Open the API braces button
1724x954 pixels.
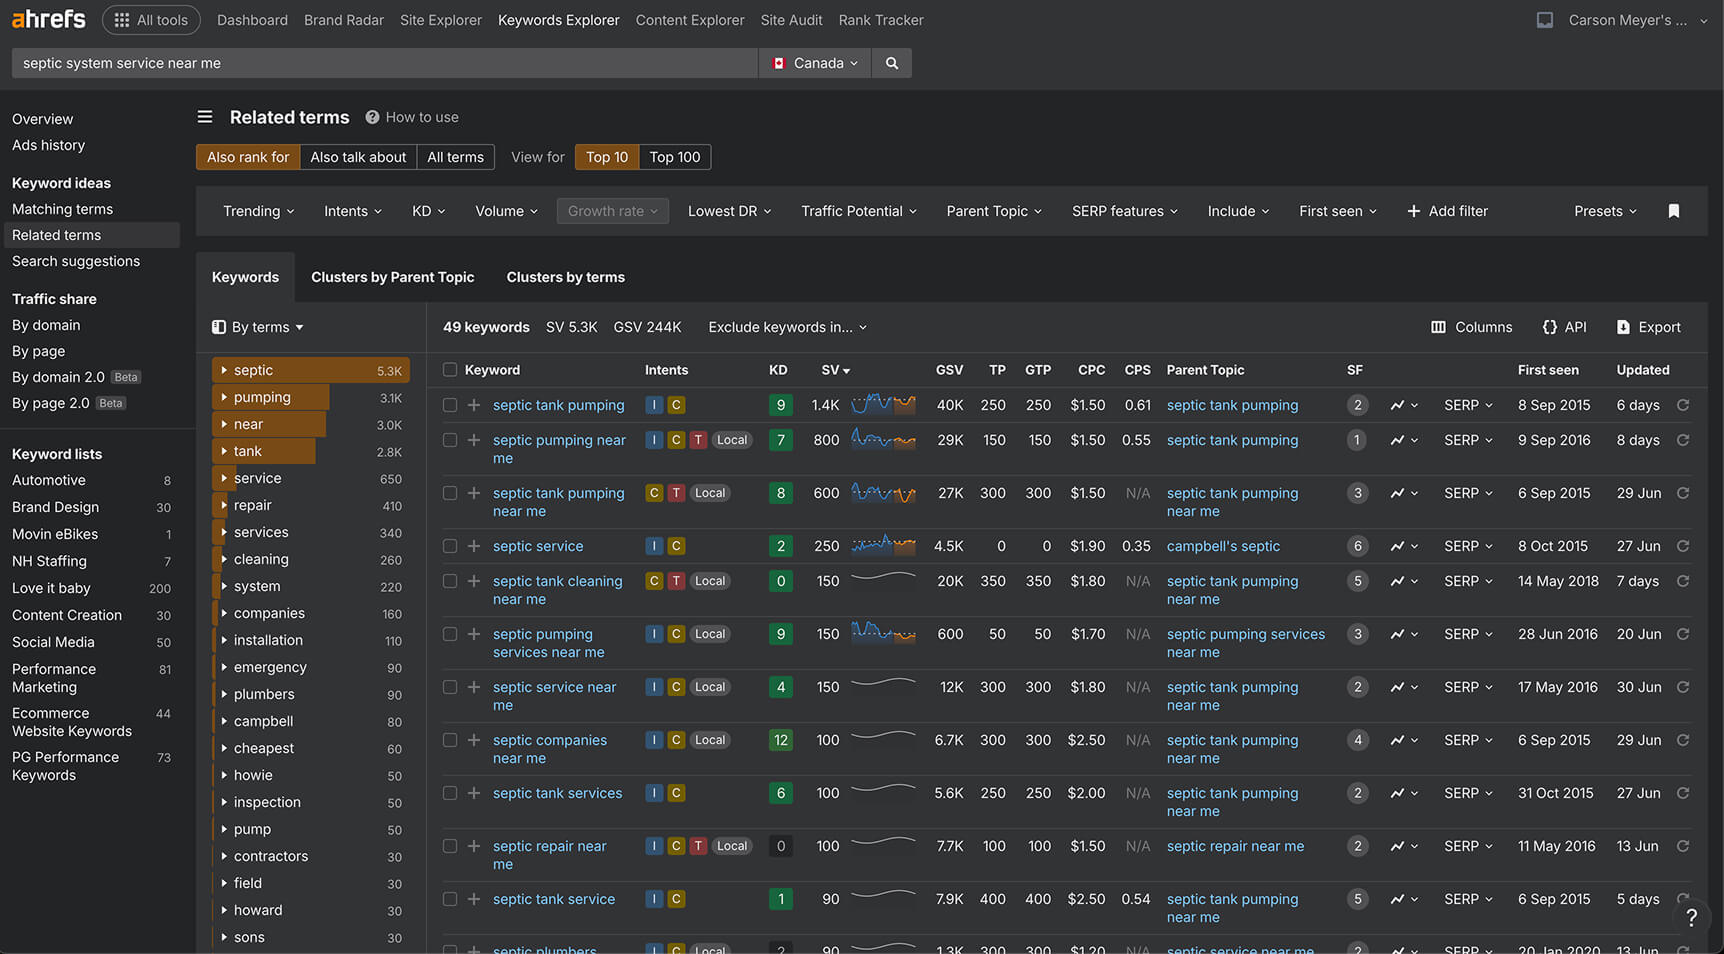coord(1564,327)
